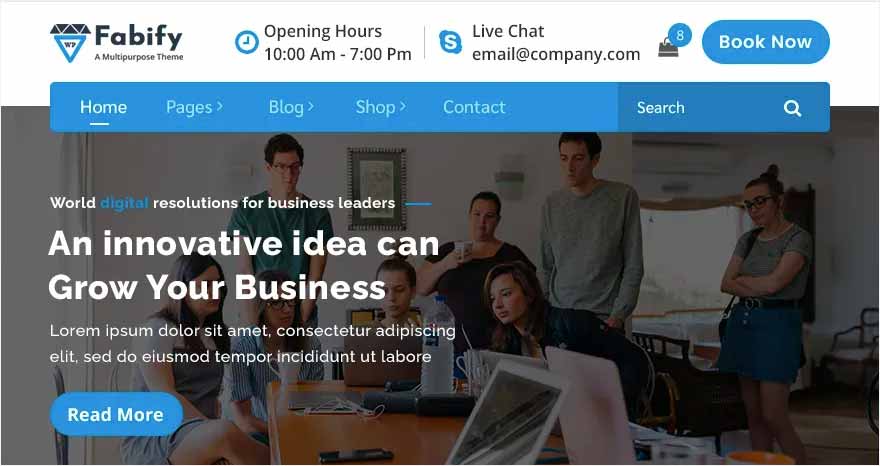This screenshot has width=880, height=466.
Task: Open the Contact menu item
Action: click(x=474, y=107)
